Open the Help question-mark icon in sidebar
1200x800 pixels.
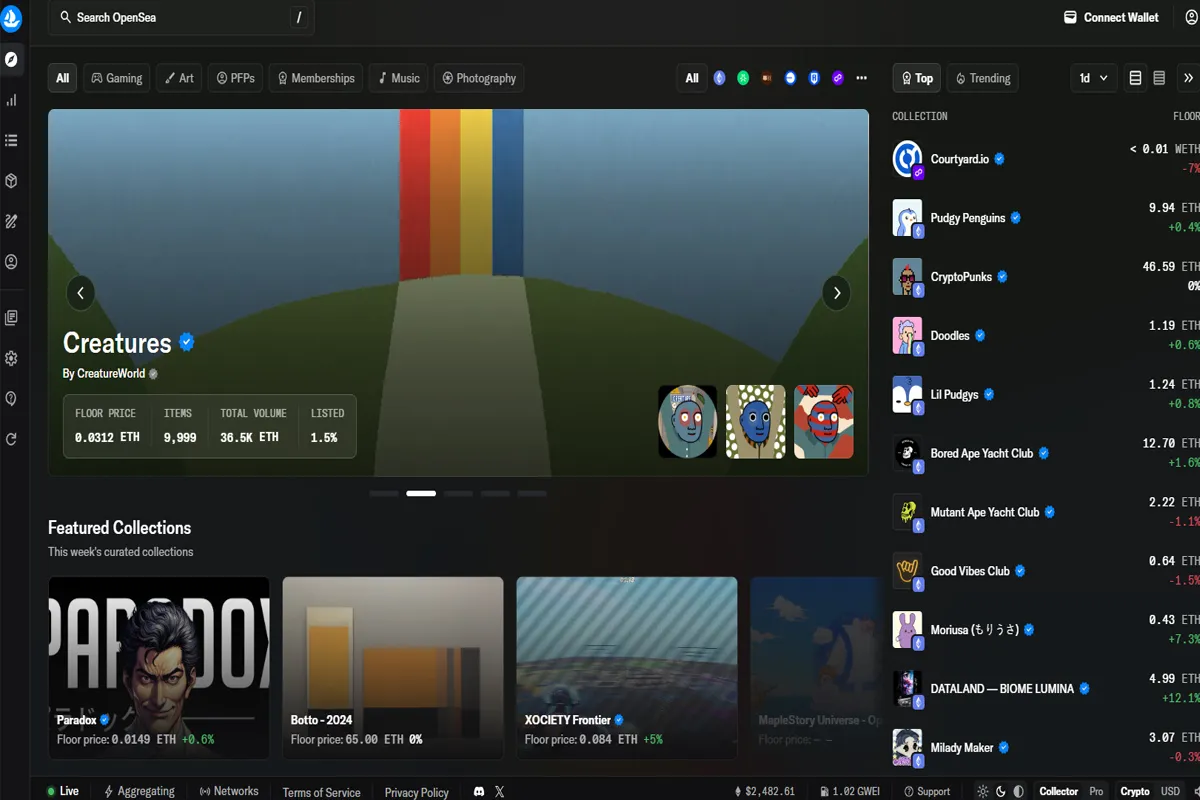coord(12,399)
